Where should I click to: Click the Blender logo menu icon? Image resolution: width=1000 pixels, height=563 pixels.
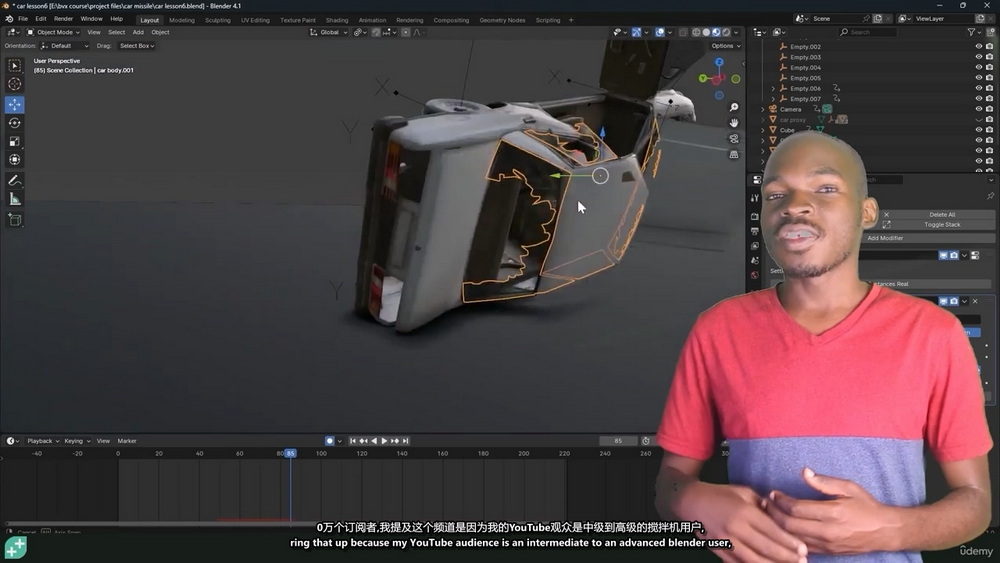[x=9, y=19]
